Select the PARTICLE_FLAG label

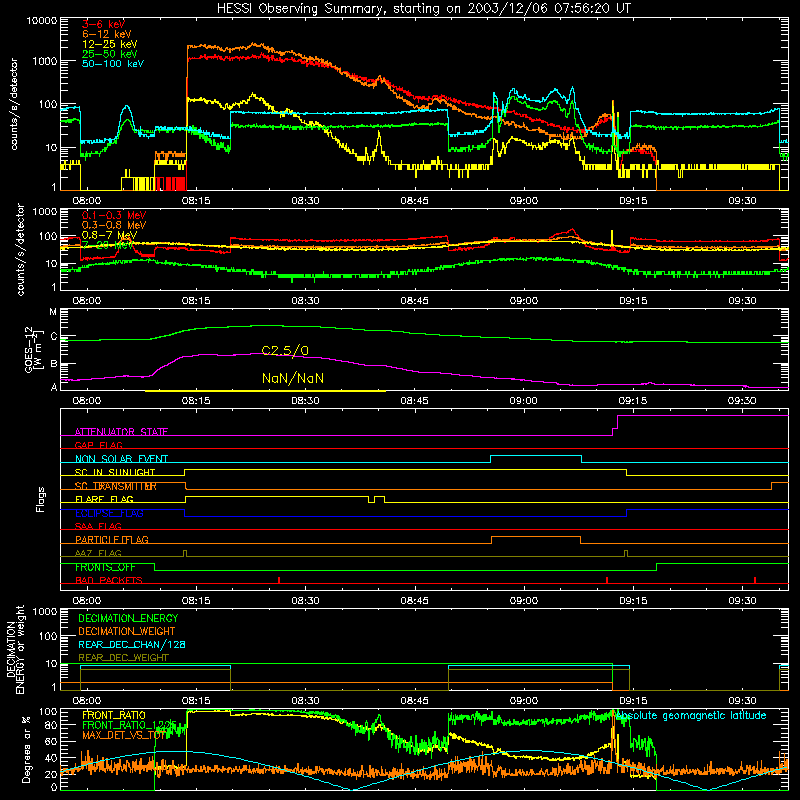[112, 540]
